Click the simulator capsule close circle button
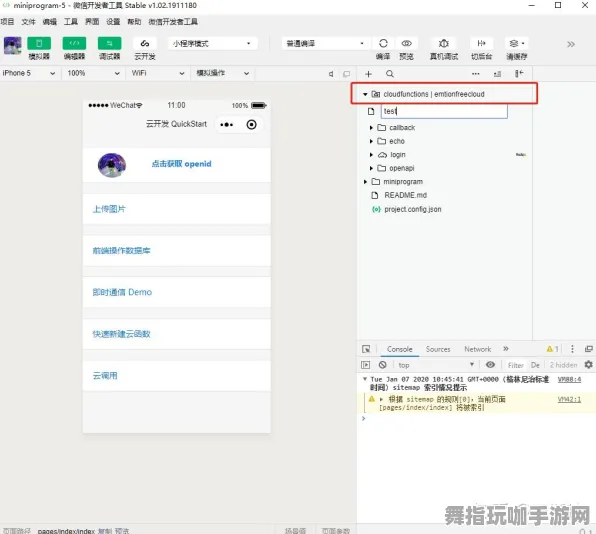 point(251,125)
